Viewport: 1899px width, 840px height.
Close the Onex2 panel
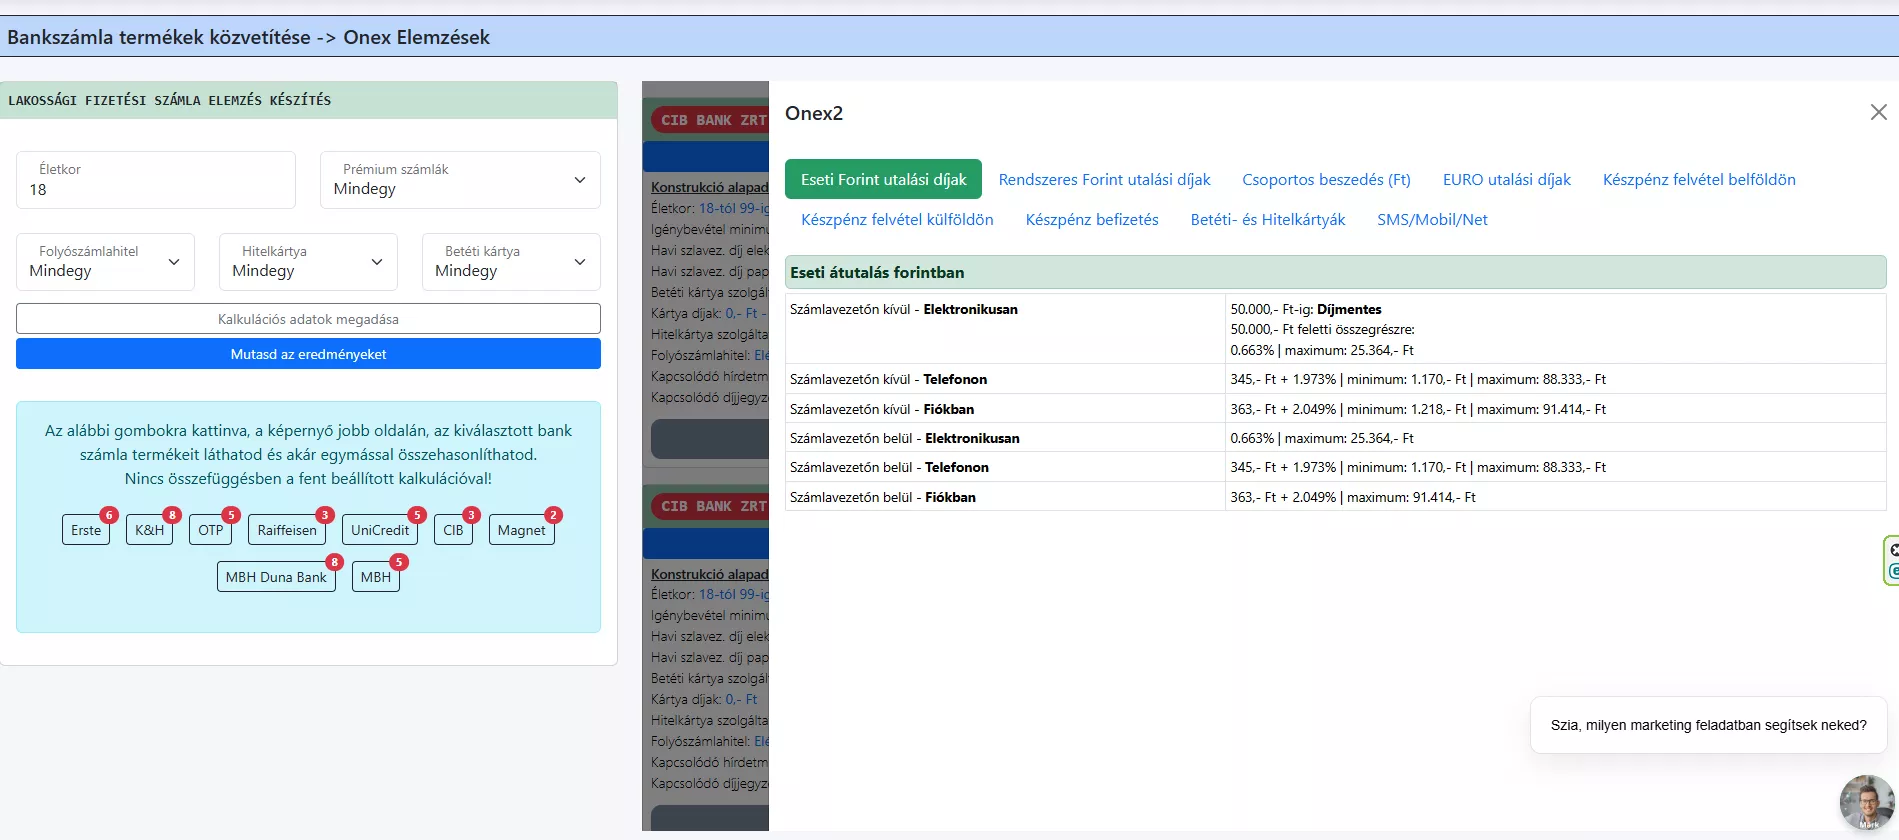pyautogui.click(x=1878, y=113)
